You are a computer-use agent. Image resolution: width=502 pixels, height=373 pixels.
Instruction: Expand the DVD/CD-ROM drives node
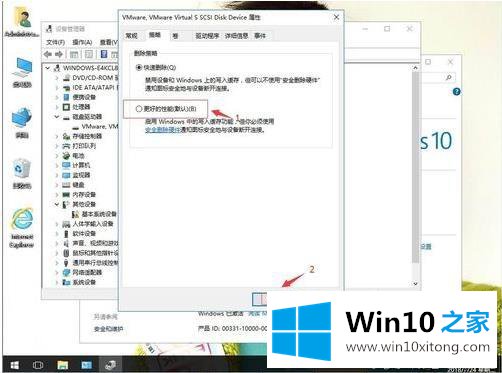pos(57,78)
